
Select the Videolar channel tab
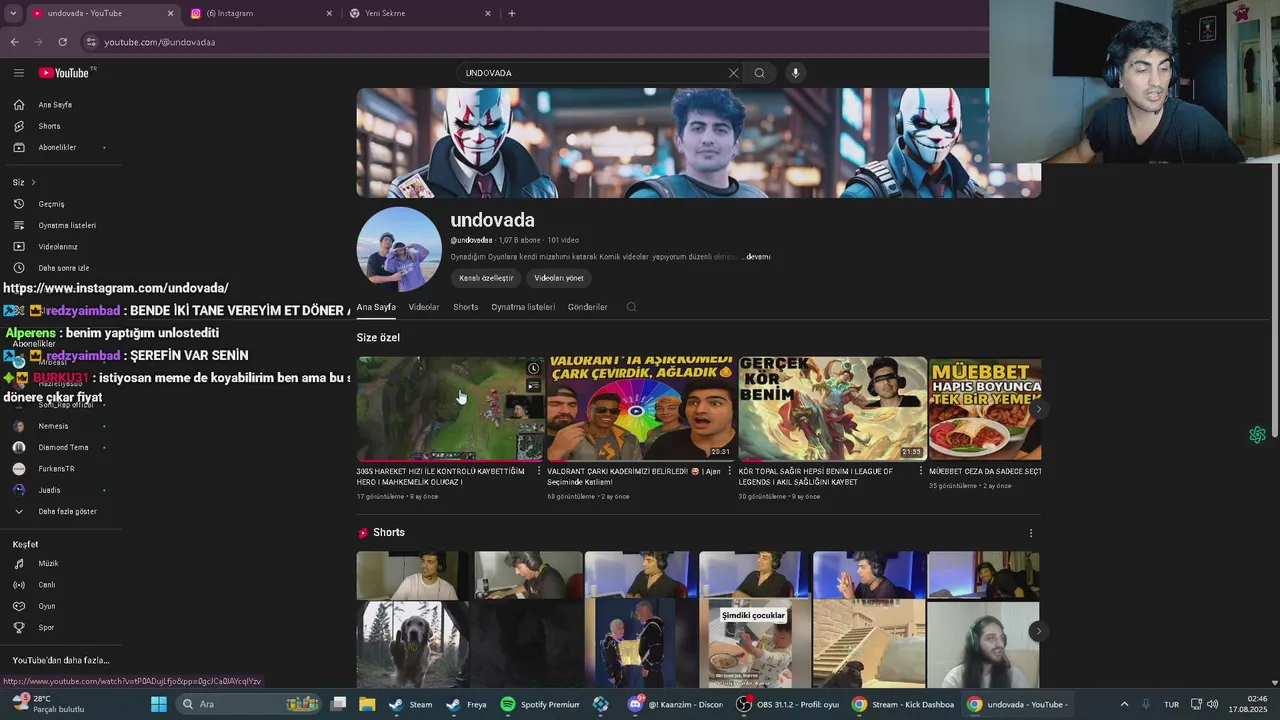tap(424, 307)
